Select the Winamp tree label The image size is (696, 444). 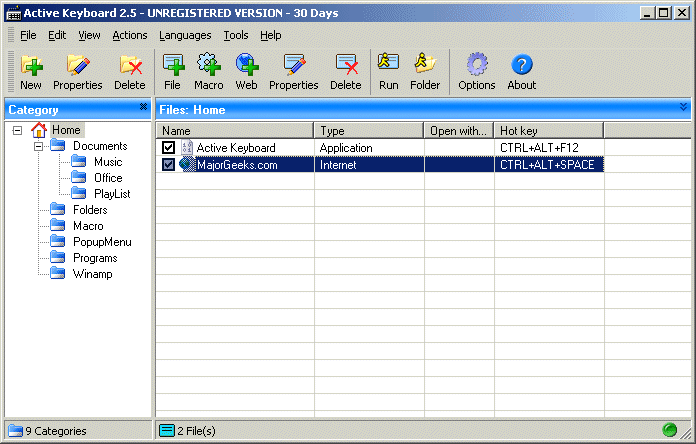92,274
